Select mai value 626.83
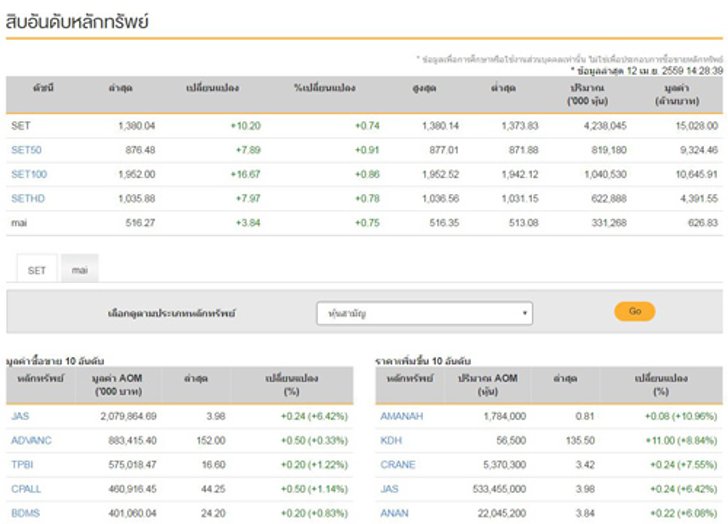This screenshot has height=524, width=728. pyautogui.click(x=703, y=223)
